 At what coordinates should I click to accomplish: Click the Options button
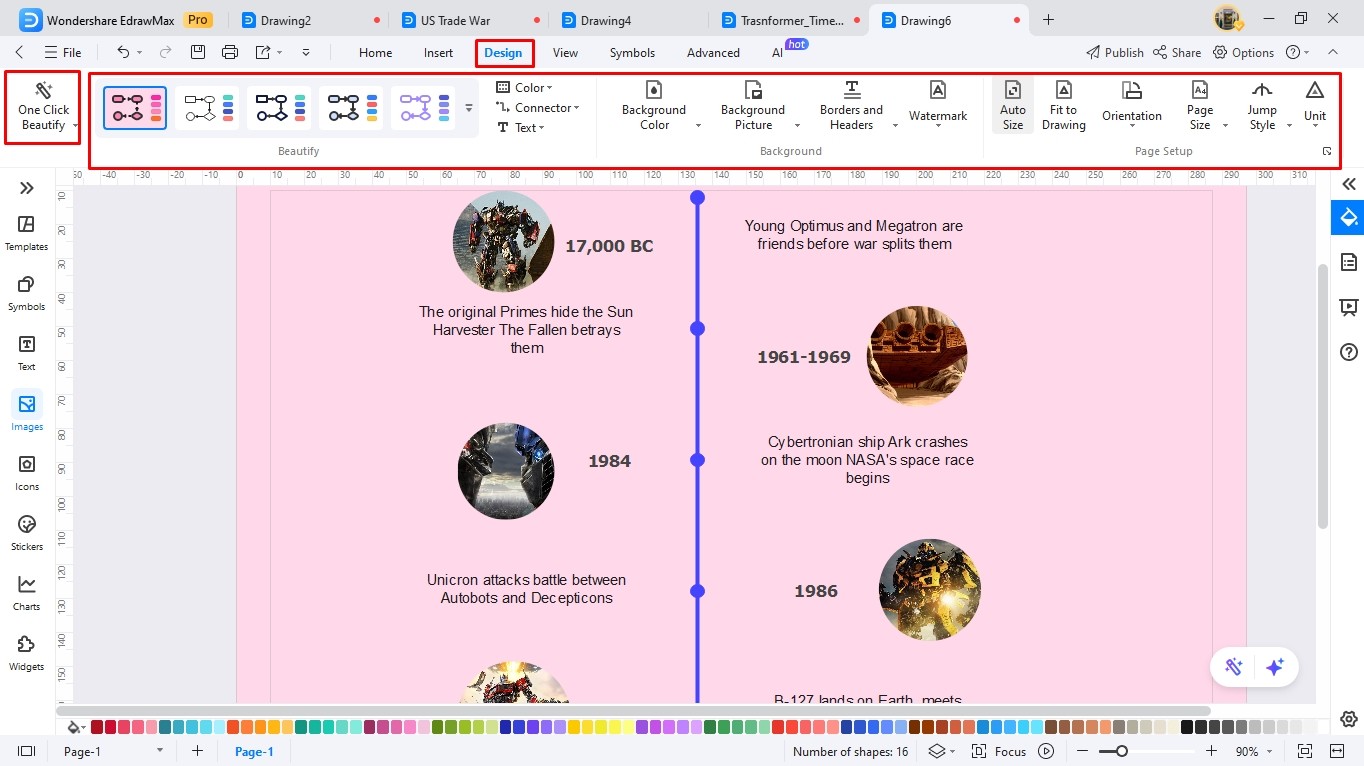click(1244, 52)
